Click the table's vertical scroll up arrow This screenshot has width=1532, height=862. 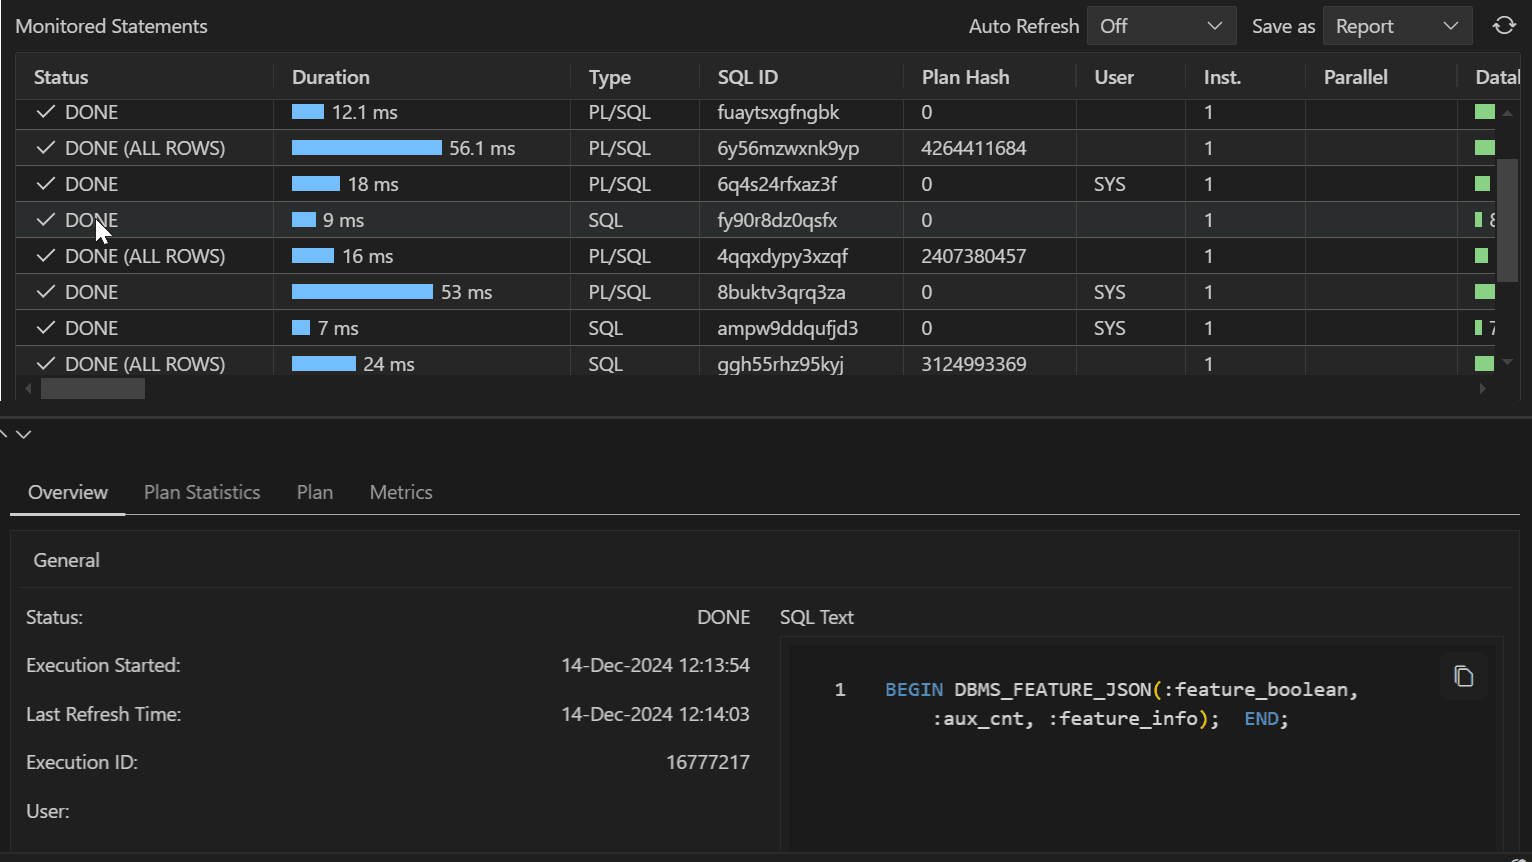pyautogui.click(x=1507, y=113)
